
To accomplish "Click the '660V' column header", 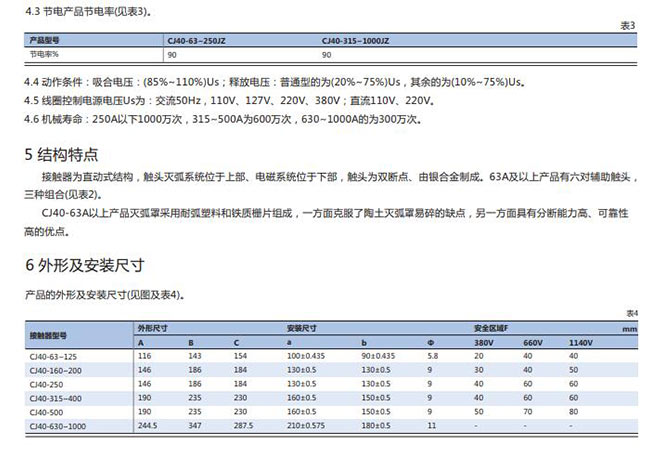I will pos(533,342).
